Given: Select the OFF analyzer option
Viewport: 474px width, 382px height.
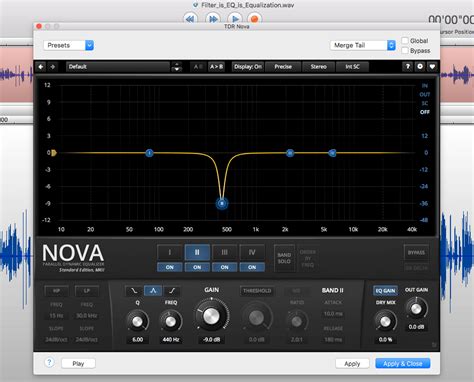Looking at the screenshot, I should coord(425,112).
